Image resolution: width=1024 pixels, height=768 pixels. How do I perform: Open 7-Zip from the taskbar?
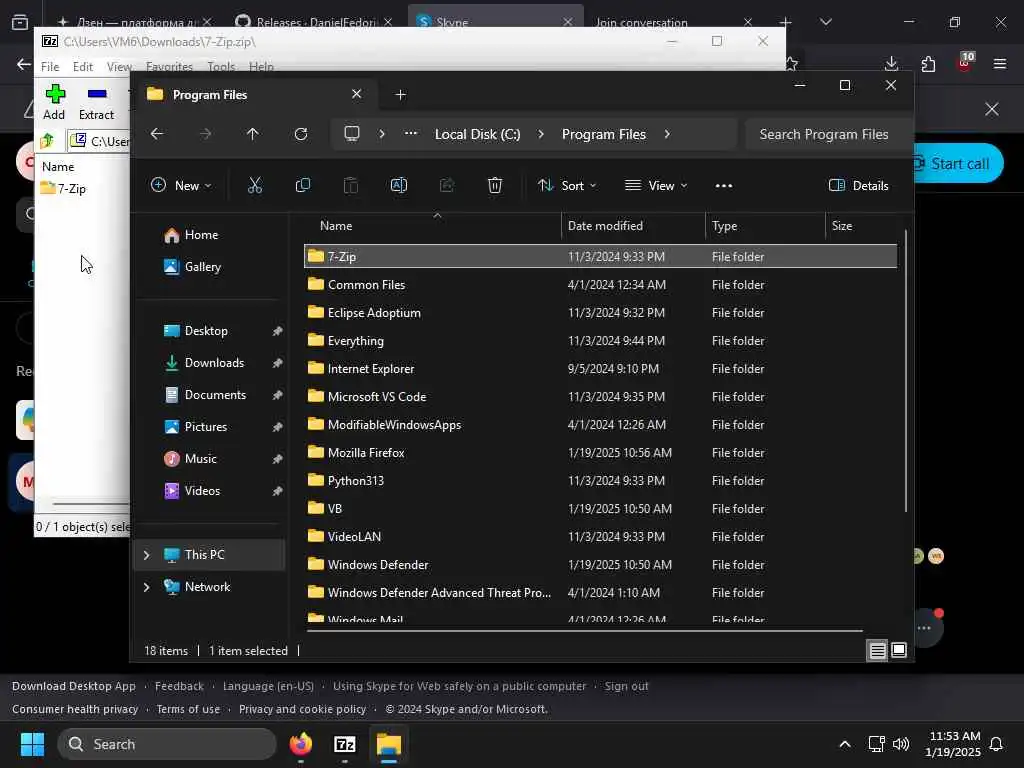344,744
